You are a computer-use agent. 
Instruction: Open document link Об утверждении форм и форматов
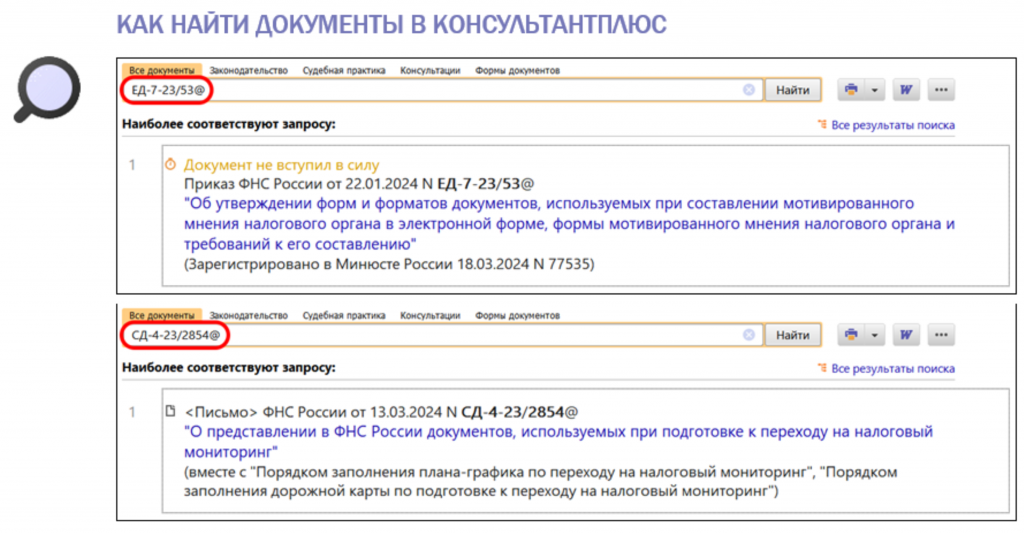569,223
